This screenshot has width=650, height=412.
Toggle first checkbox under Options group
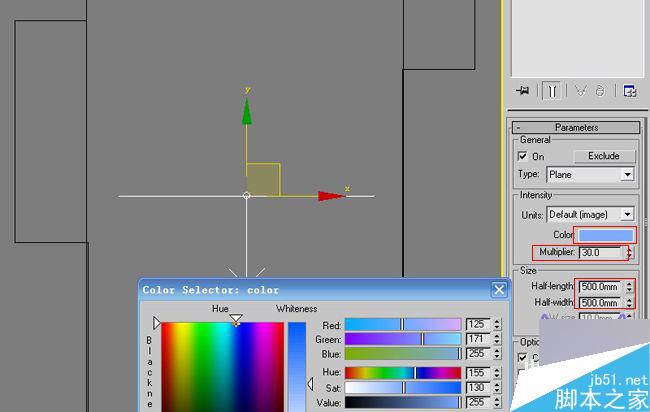(x=522, y=357)
